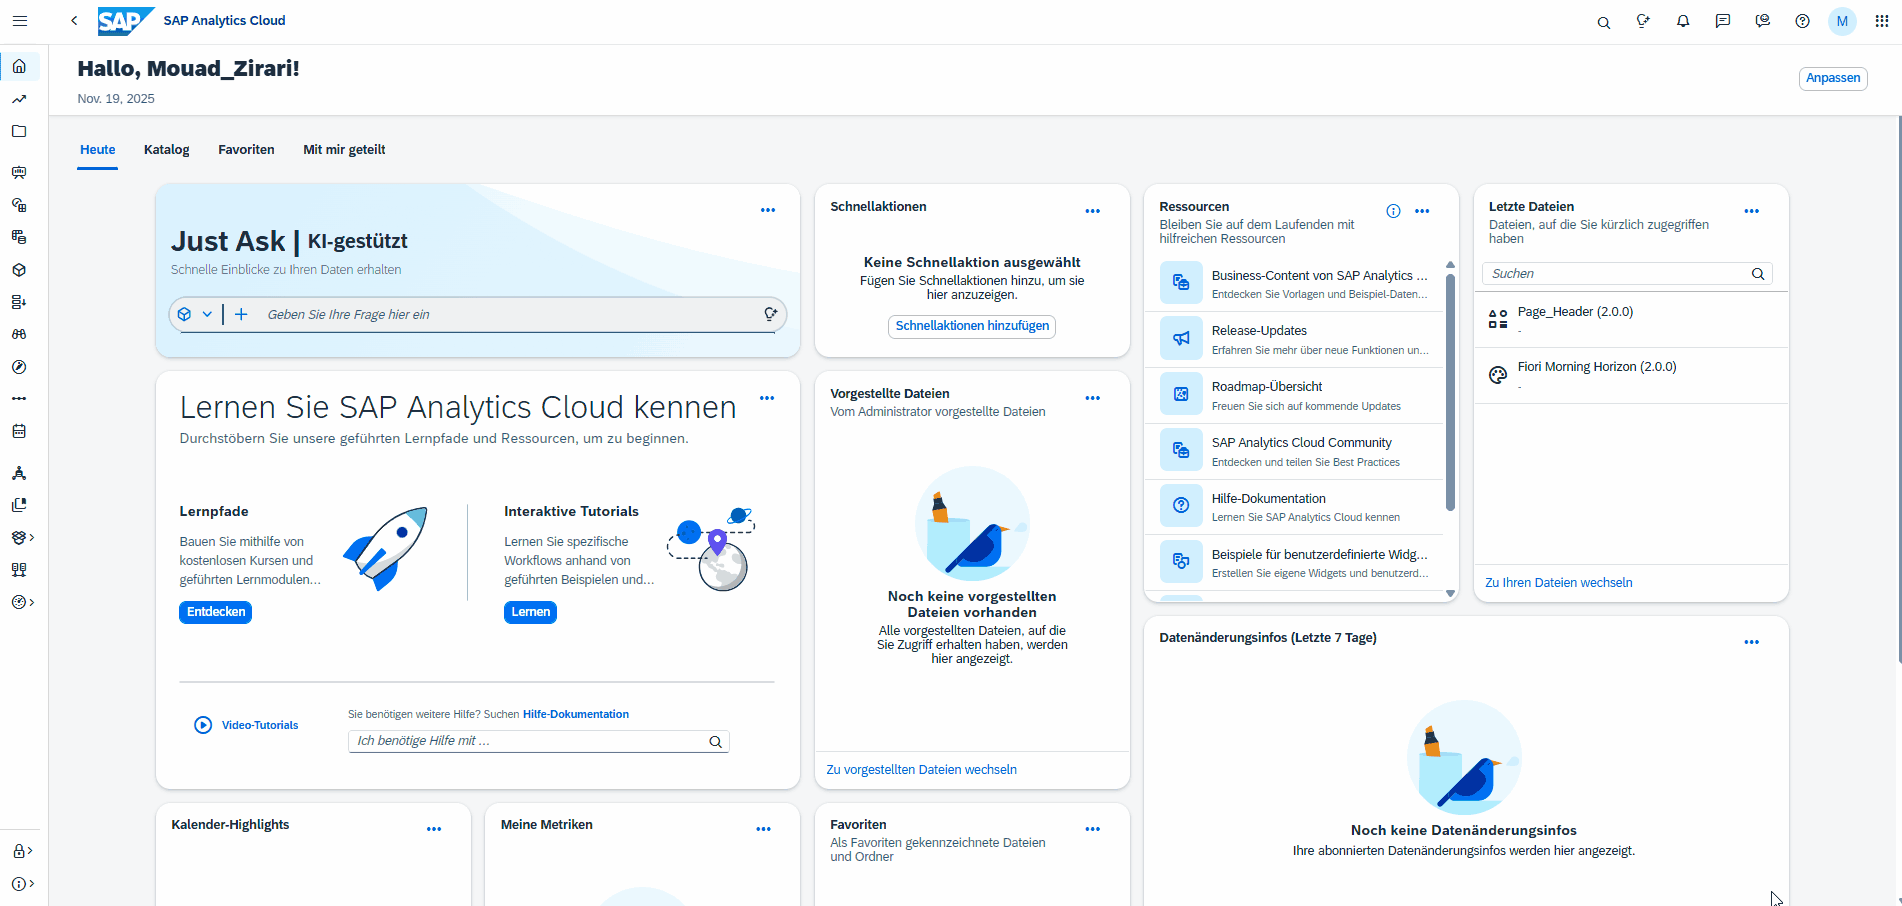Image resolution: width=1902 pixels, height=906 pixels.
Task: Click the search magnifier icon in top bar
Action: pos(1604,22)
